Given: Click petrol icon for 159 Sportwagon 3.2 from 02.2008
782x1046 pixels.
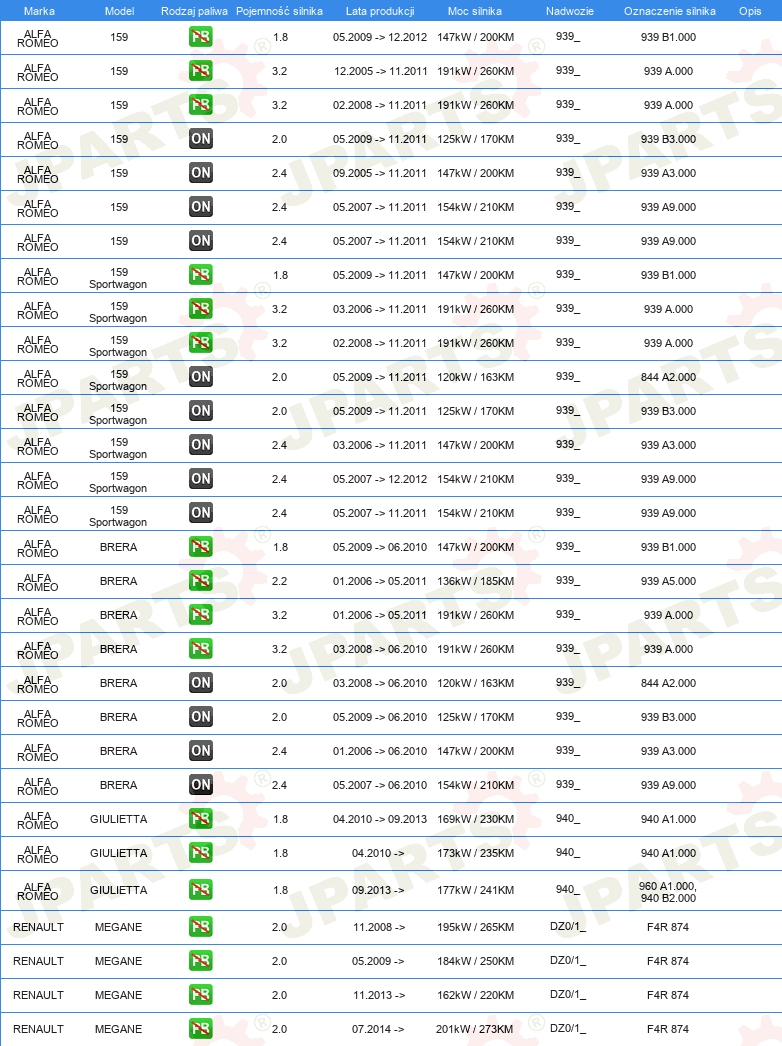Looking at the screenshot, I should click(201, 343).
